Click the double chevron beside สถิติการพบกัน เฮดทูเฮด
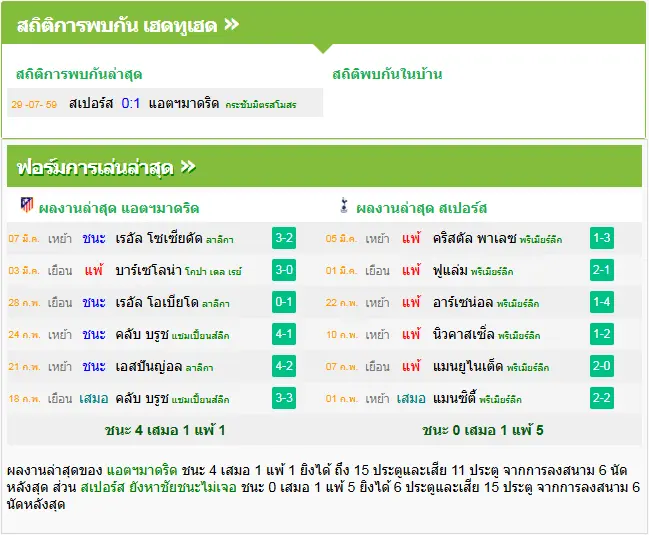Screen dimensions: 649x535 coord(232,25)
